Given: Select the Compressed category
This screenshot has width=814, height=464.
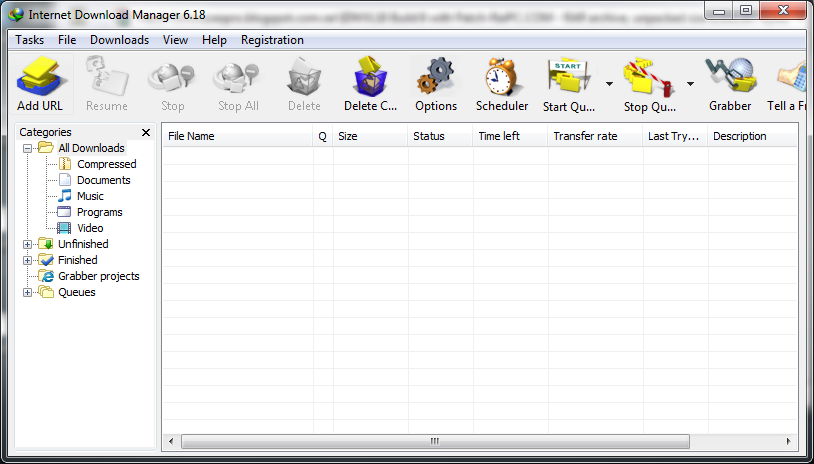Looking at the screenshot, I should pyautogui.click(x=106, y=164).
